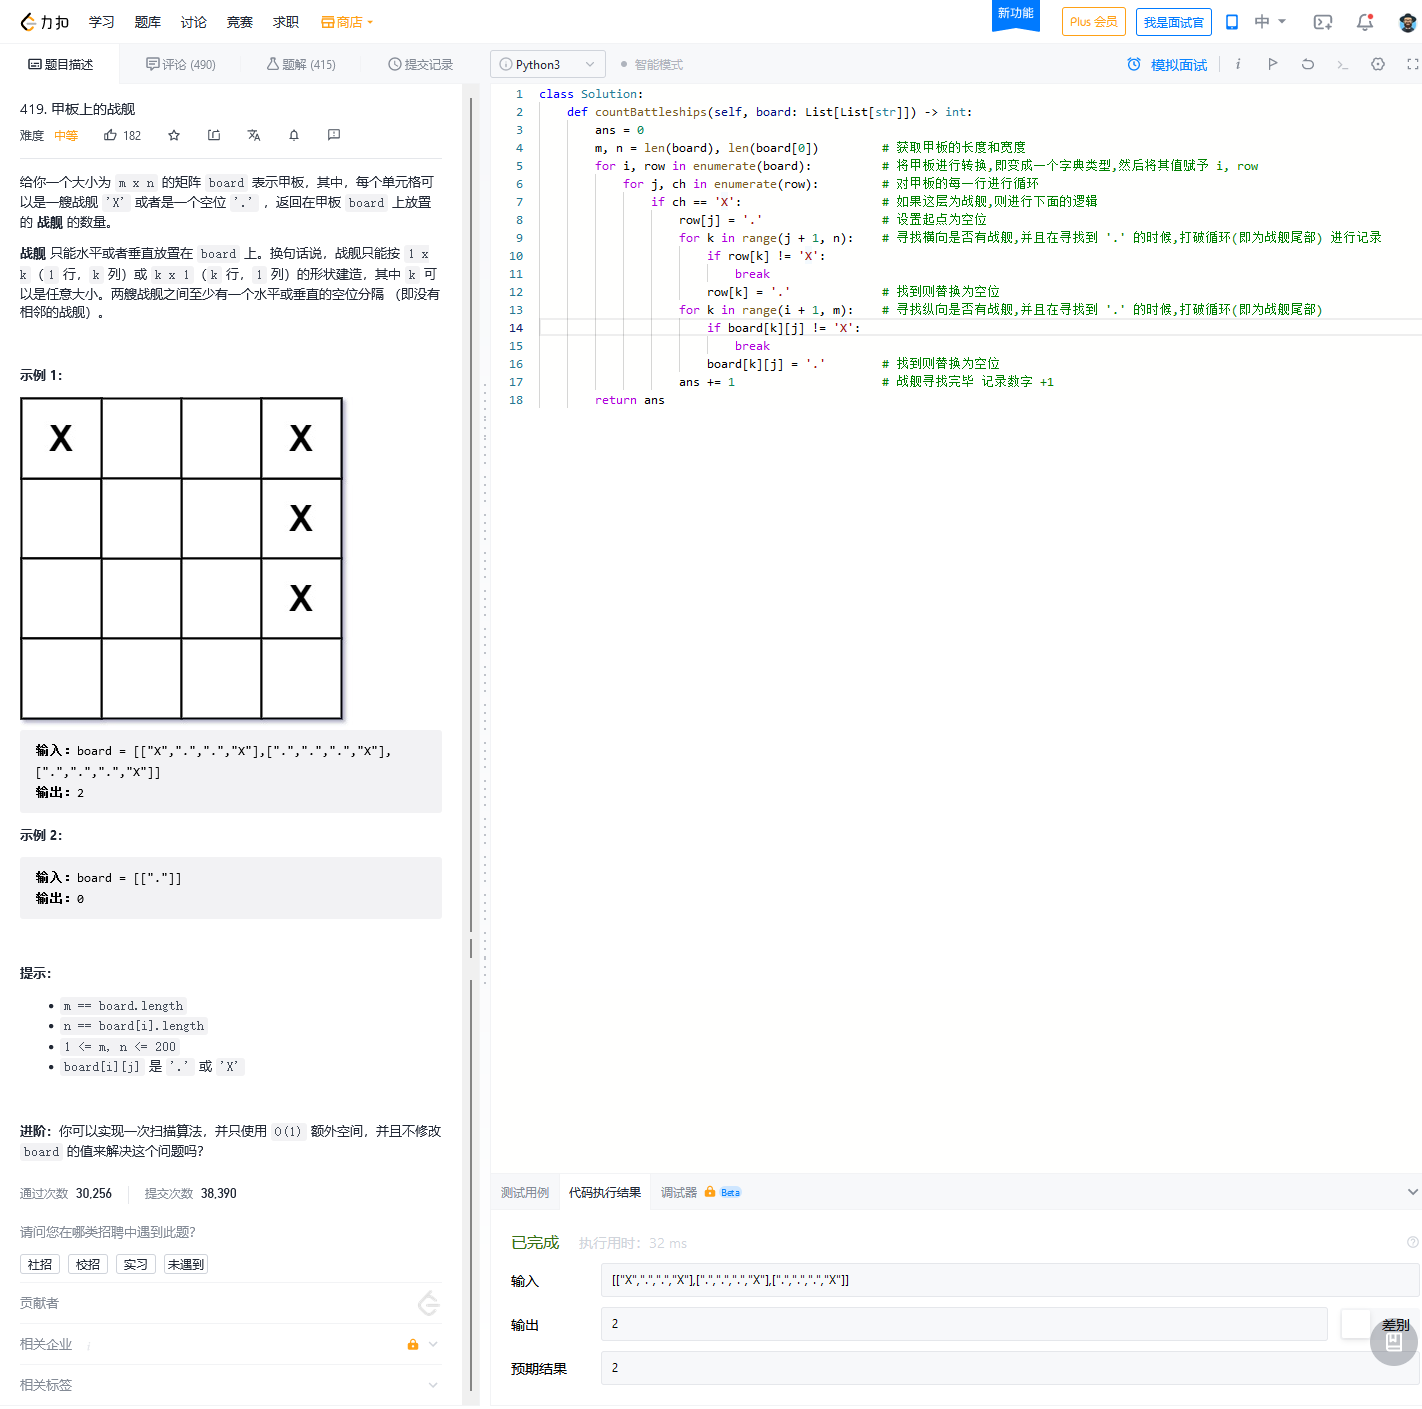Open the 题解 (415) tab
Image resolution: width=1422 pixels, height=1409 pixels.
[301, 64]
